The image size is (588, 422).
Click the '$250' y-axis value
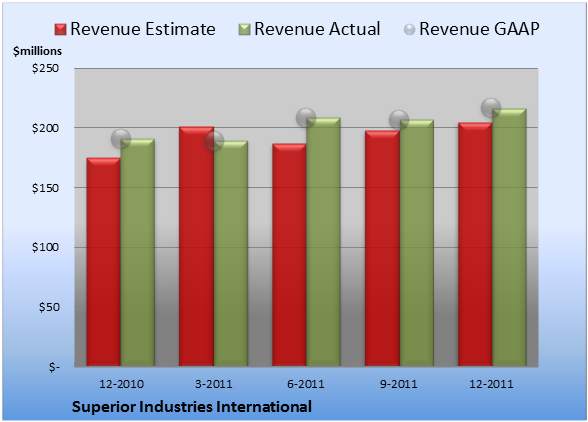pyautogui.click(x=45, y=68)
